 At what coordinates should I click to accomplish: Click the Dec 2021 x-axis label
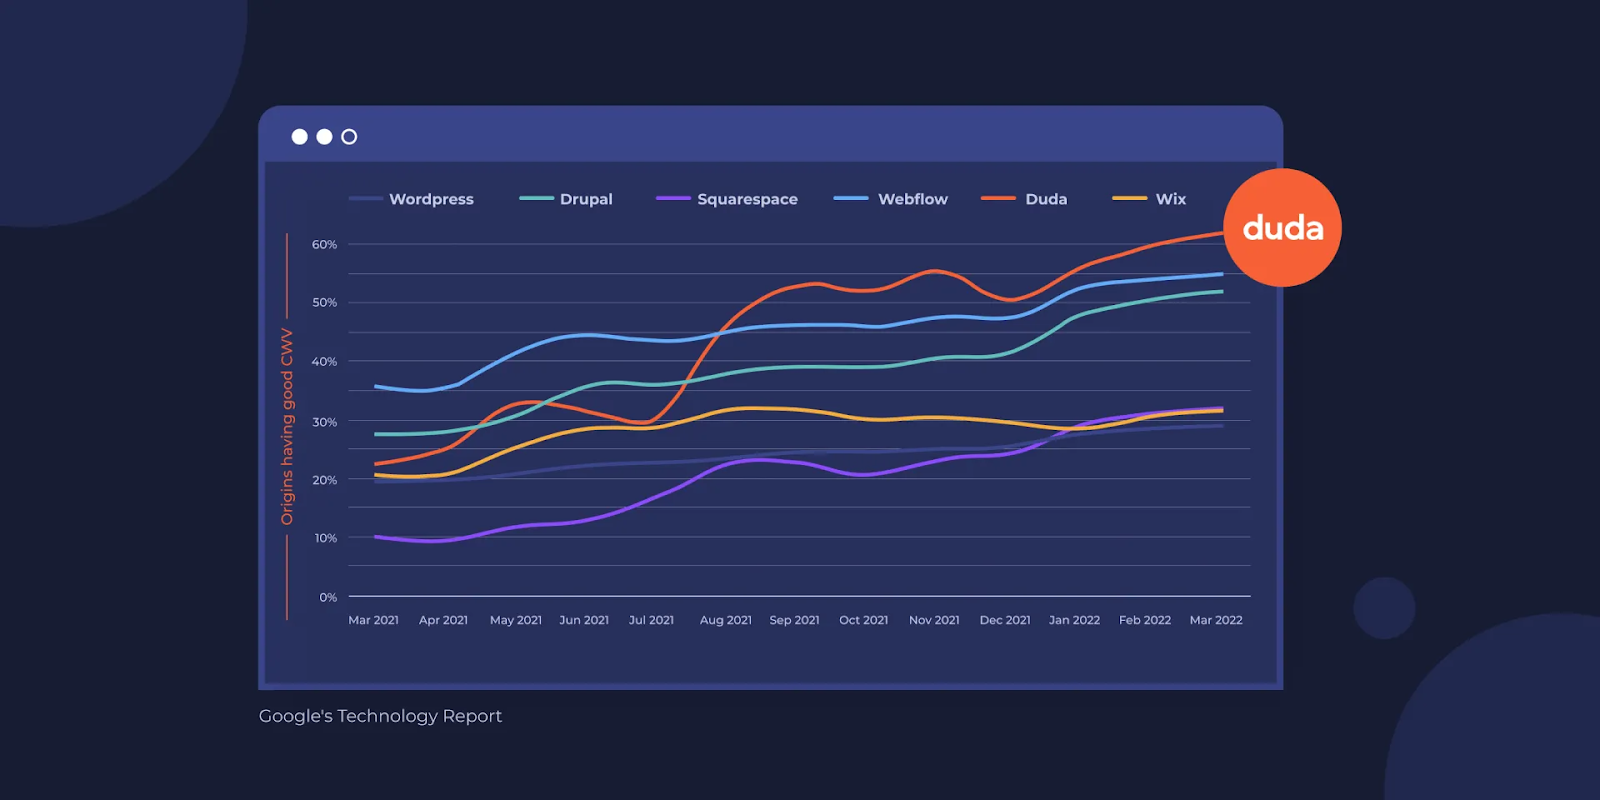coord(1004,620)
